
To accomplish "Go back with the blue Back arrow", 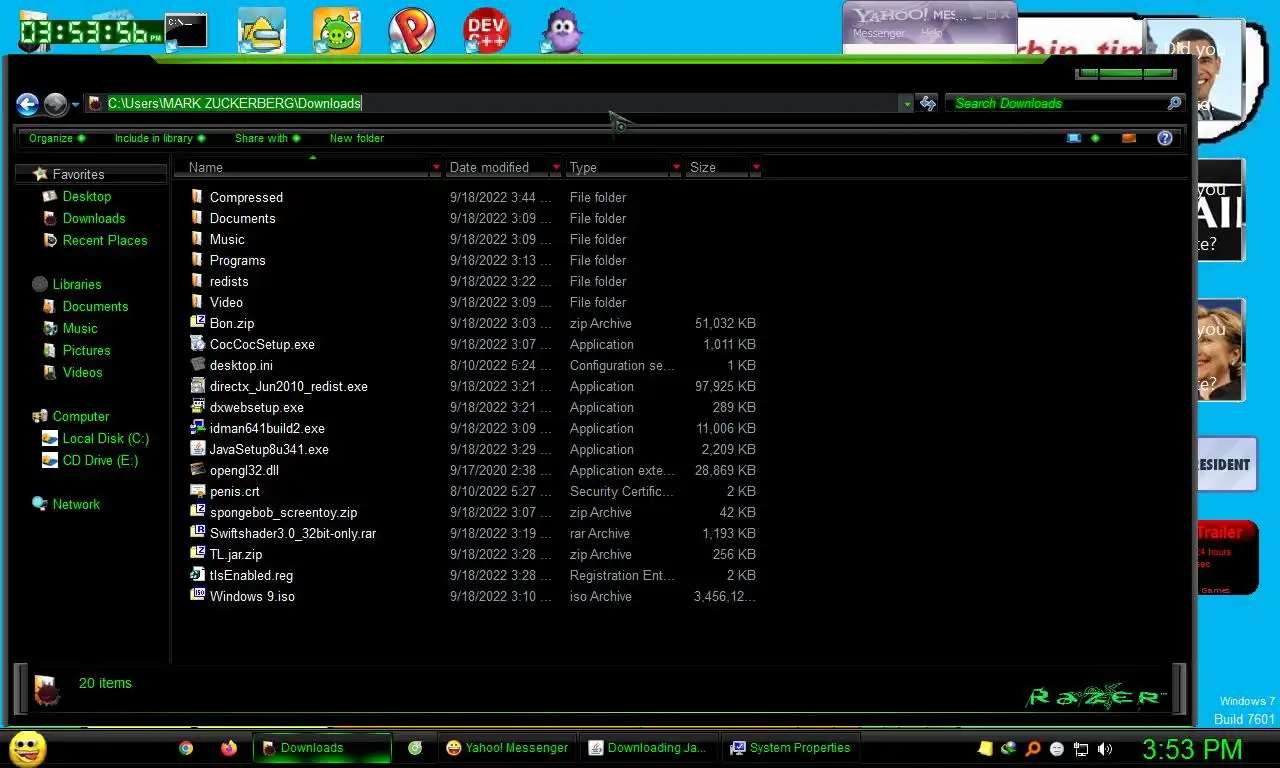I will pyautogui.click(x=28, y=104).
